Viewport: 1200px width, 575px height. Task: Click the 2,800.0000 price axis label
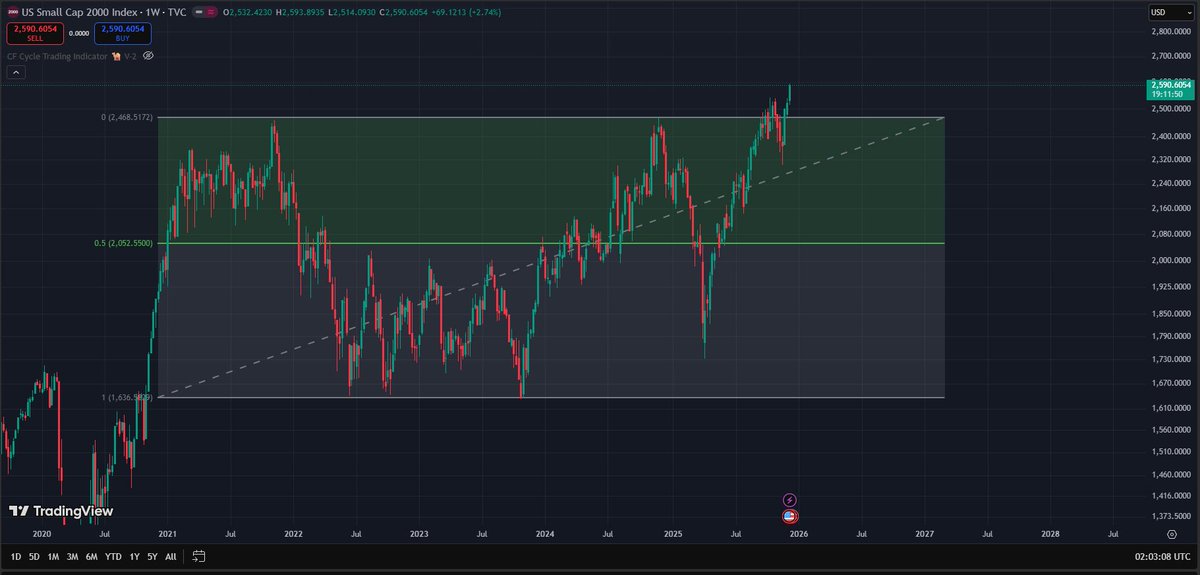point(1172,32)
